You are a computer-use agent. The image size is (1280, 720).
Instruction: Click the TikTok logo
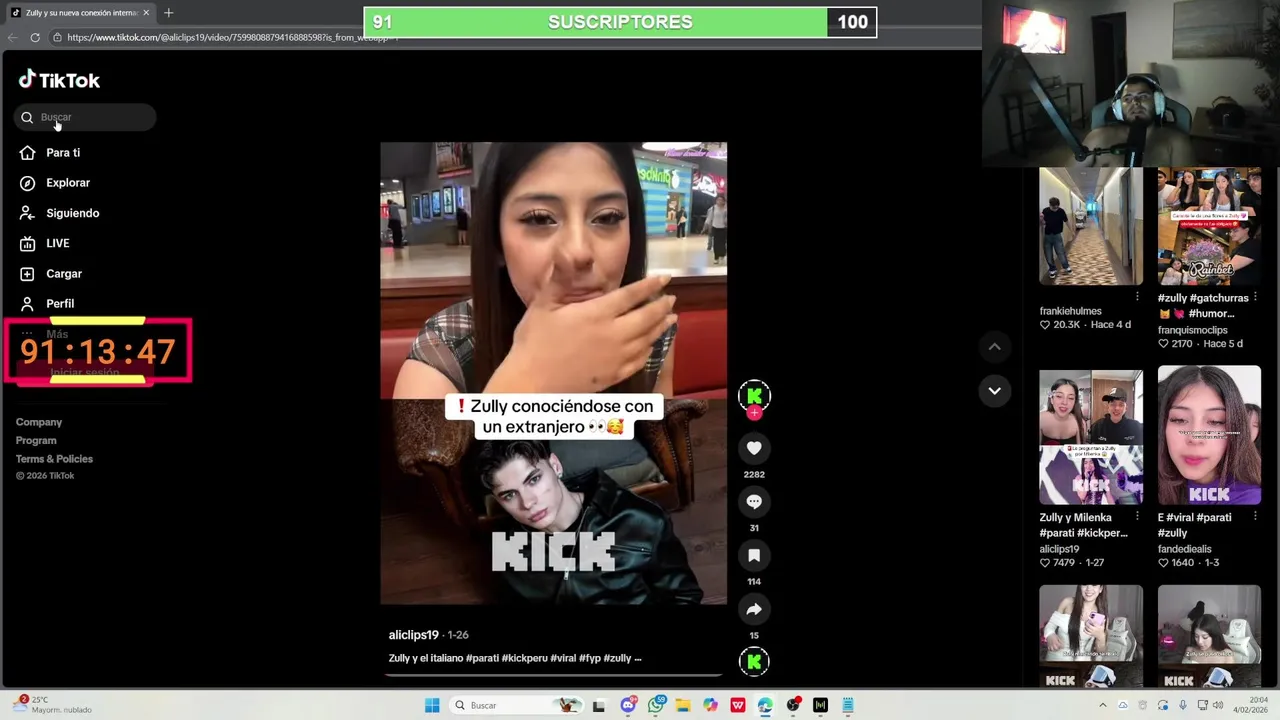pos(59,80)
